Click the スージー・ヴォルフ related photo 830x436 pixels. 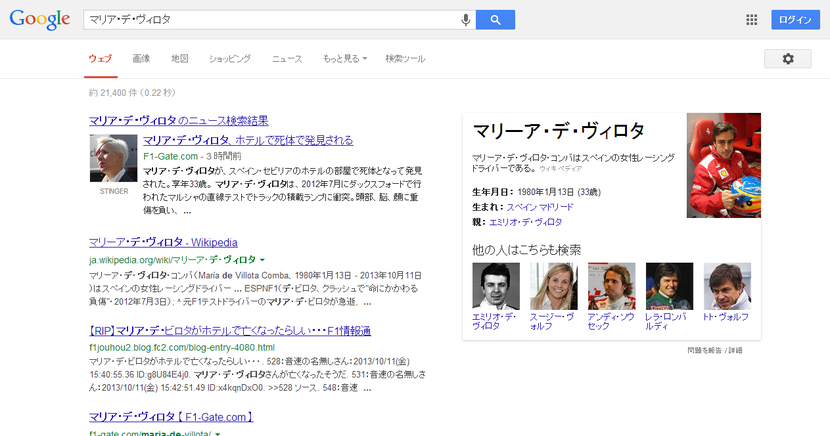point(554,286)
